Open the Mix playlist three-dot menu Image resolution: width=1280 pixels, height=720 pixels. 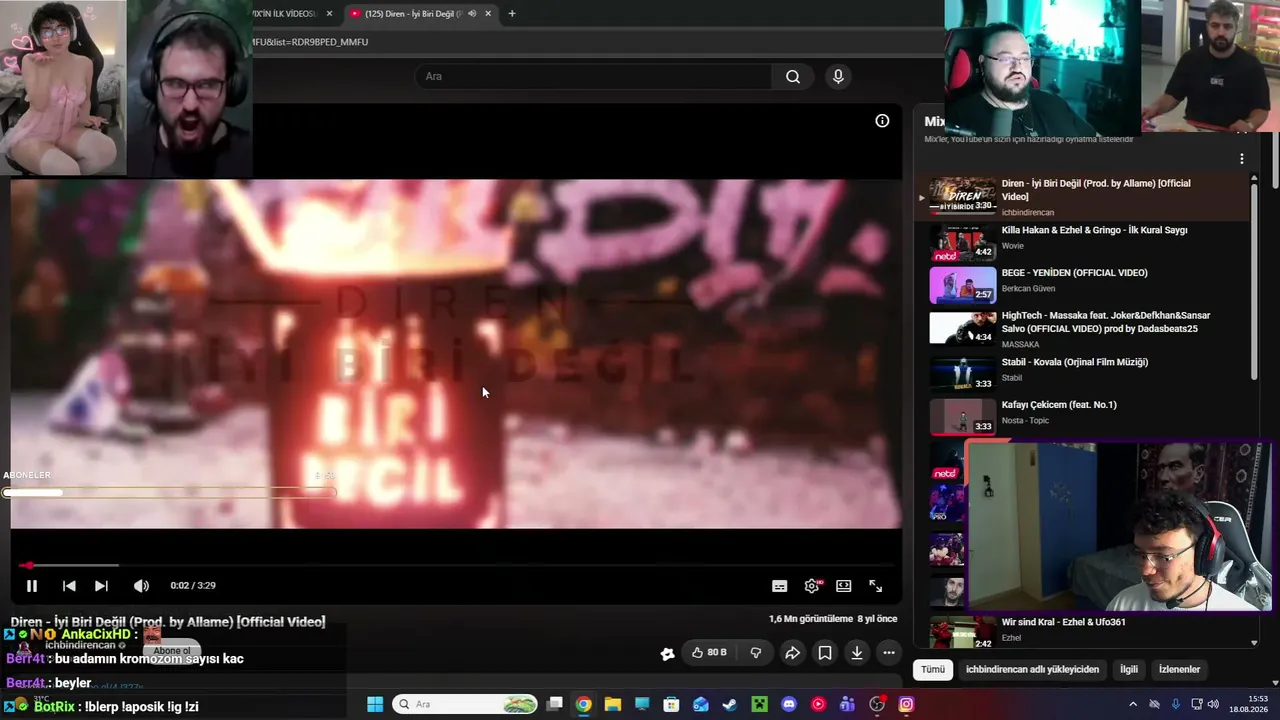tap(1242, 159)
